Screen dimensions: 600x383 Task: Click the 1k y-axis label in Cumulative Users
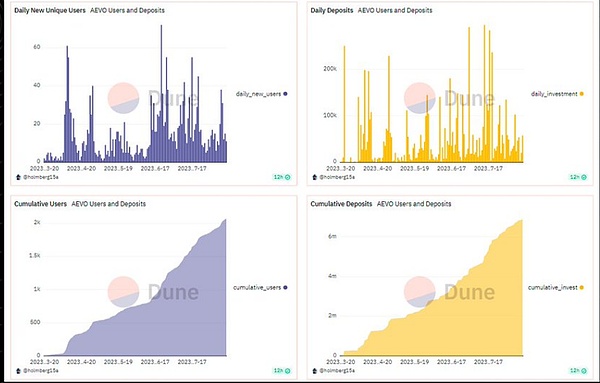[x=37, y=289]
